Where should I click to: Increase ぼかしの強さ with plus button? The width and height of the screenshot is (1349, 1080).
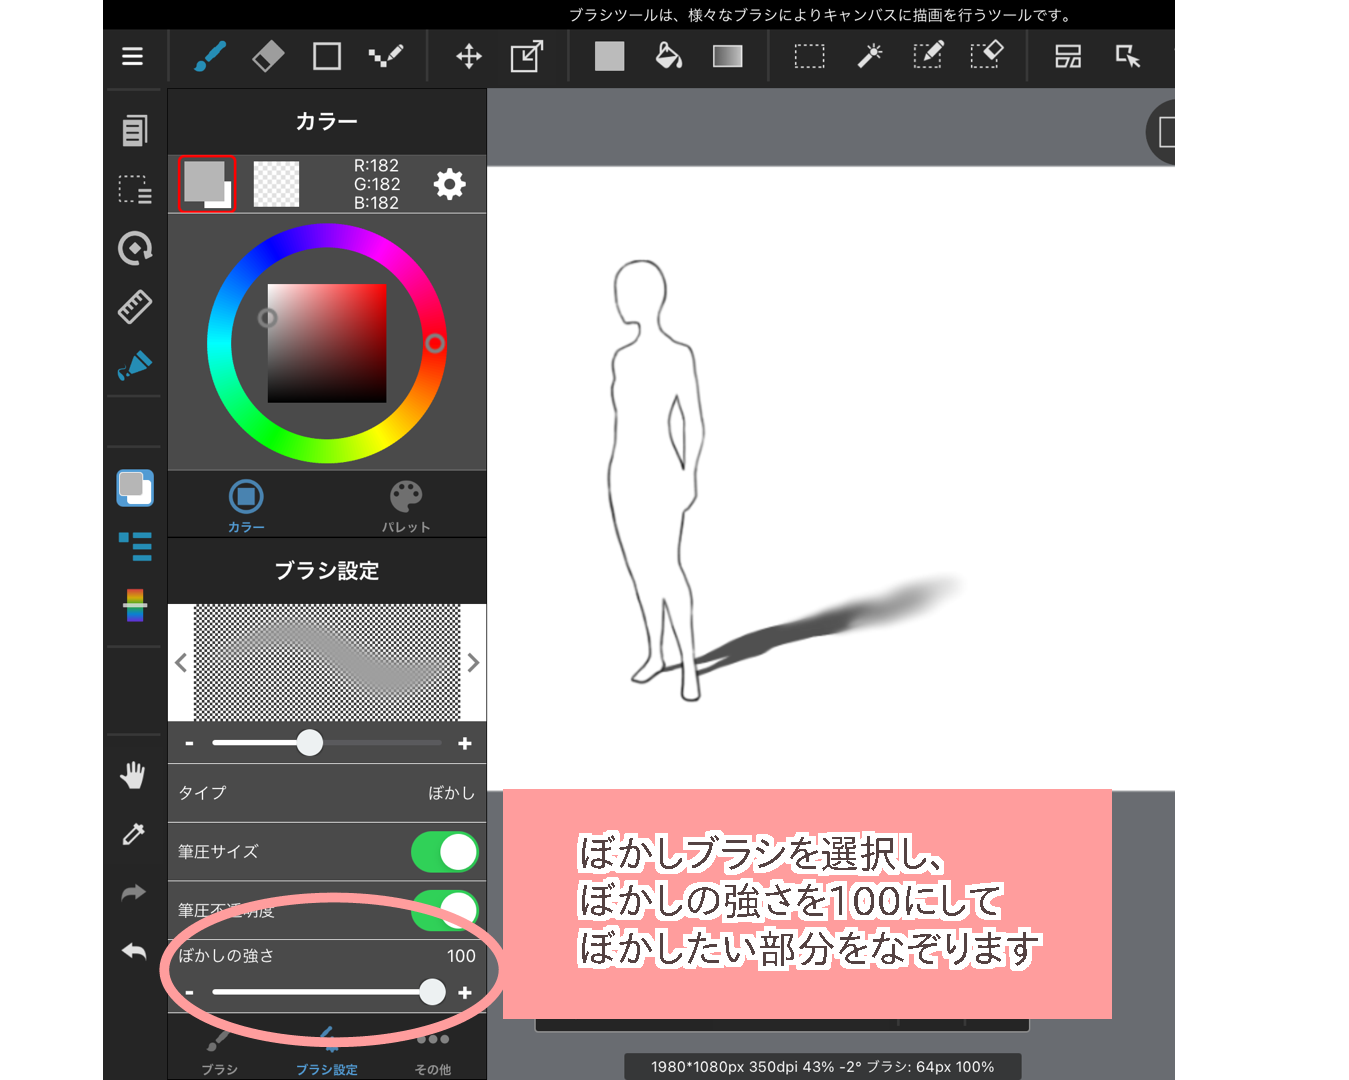click(x=464, y=993)
